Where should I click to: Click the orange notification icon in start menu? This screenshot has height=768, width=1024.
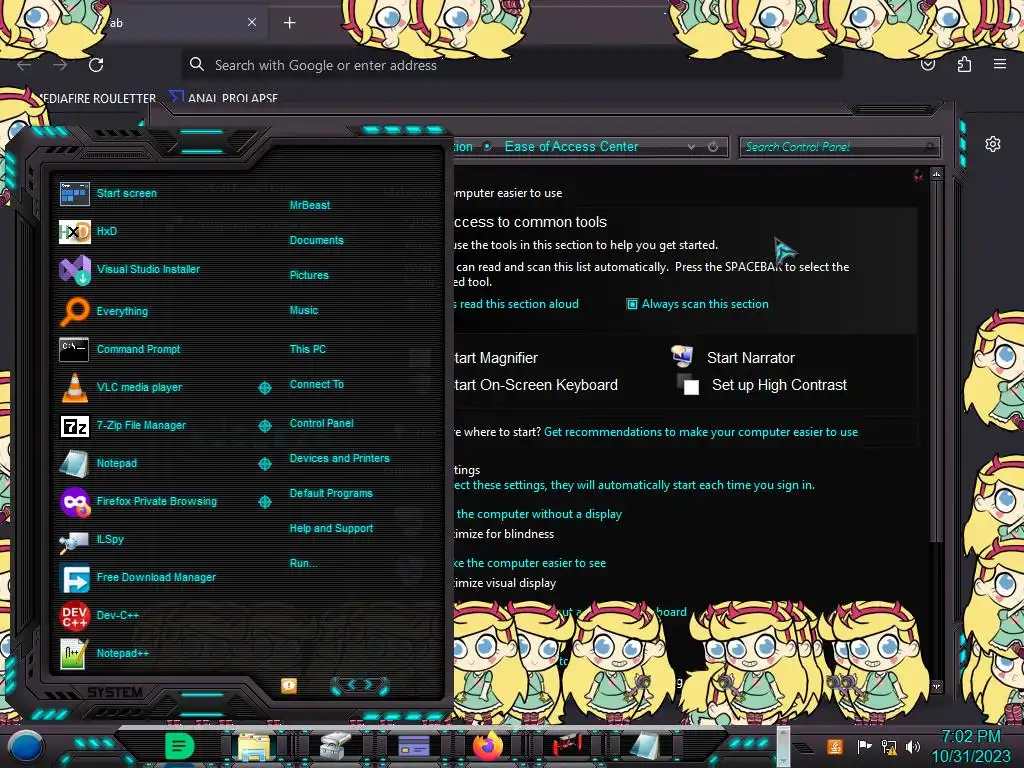click(289, 685)
